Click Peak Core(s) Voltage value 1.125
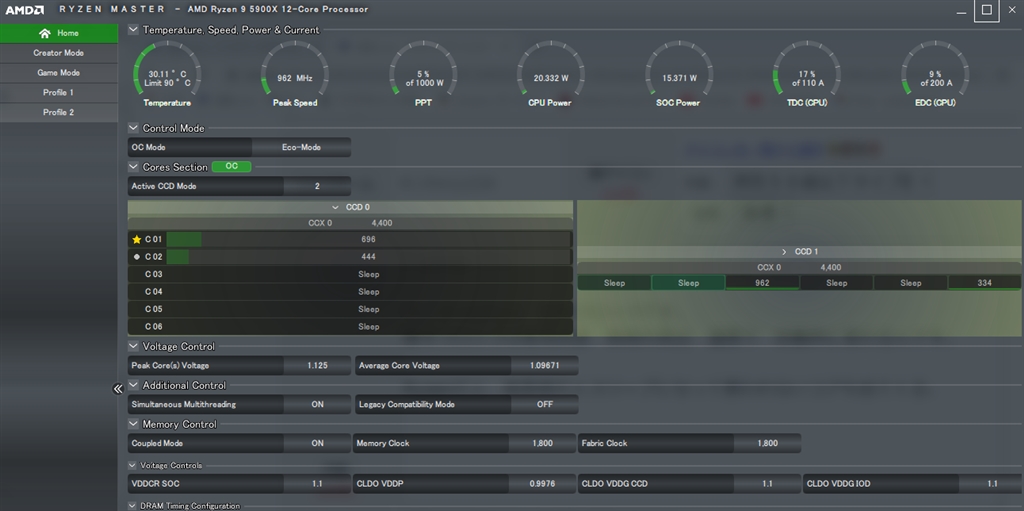Screen dimensions: 1024x511 317,366
